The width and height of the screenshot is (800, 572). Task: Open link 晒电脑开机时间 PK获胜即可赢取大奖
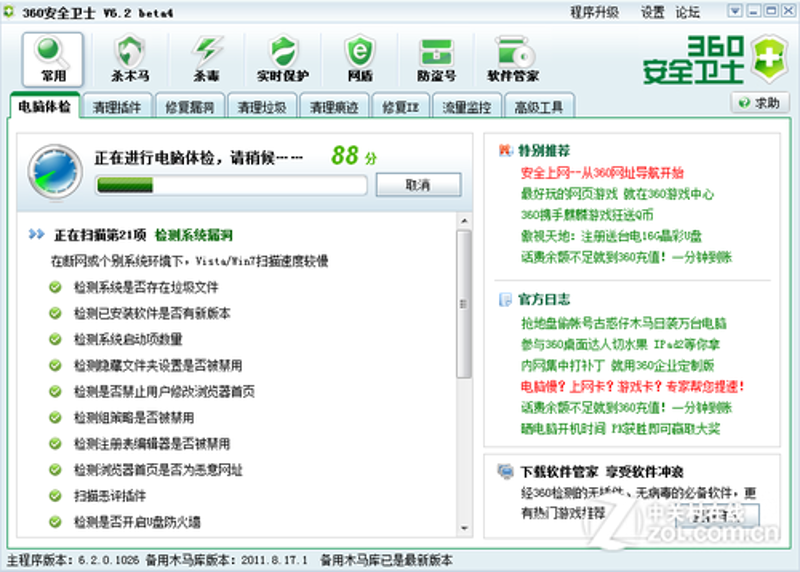620,428
